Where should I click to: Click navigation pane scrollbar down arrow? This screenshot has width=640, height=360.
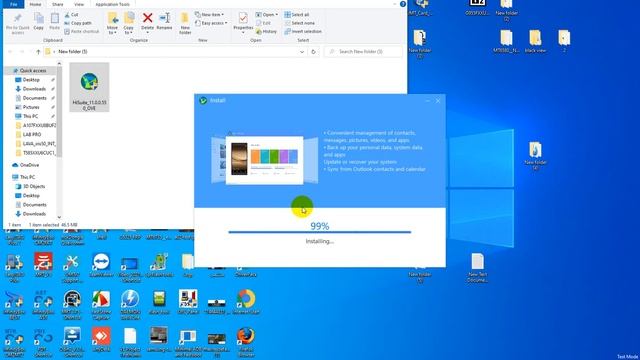click(x=59, y=217)
